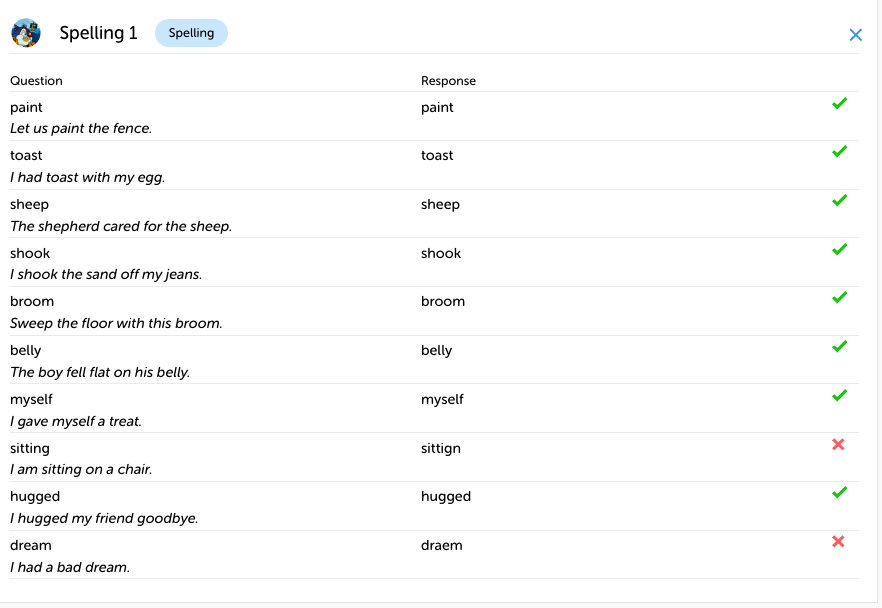Click the green checkmark for shook
The image size is (882, 608).
click(x=839, y=249)
